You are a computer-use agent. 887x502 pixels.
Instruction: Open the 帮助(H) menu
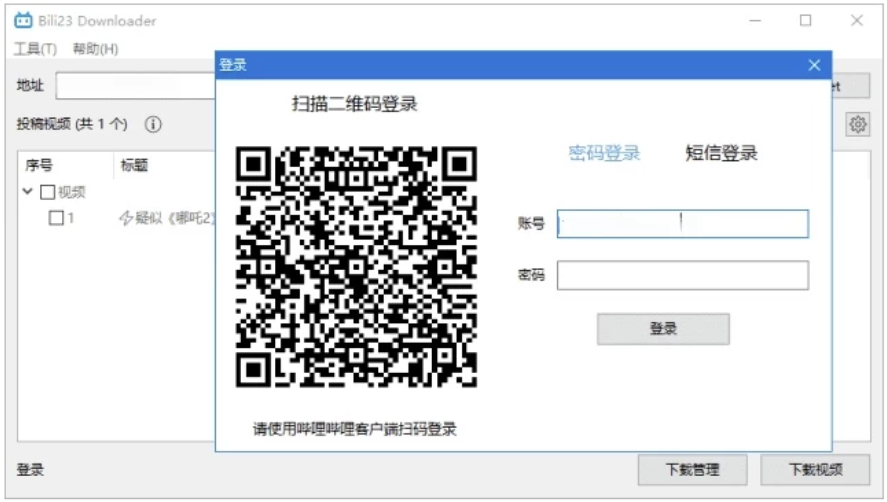coord(95,49)
